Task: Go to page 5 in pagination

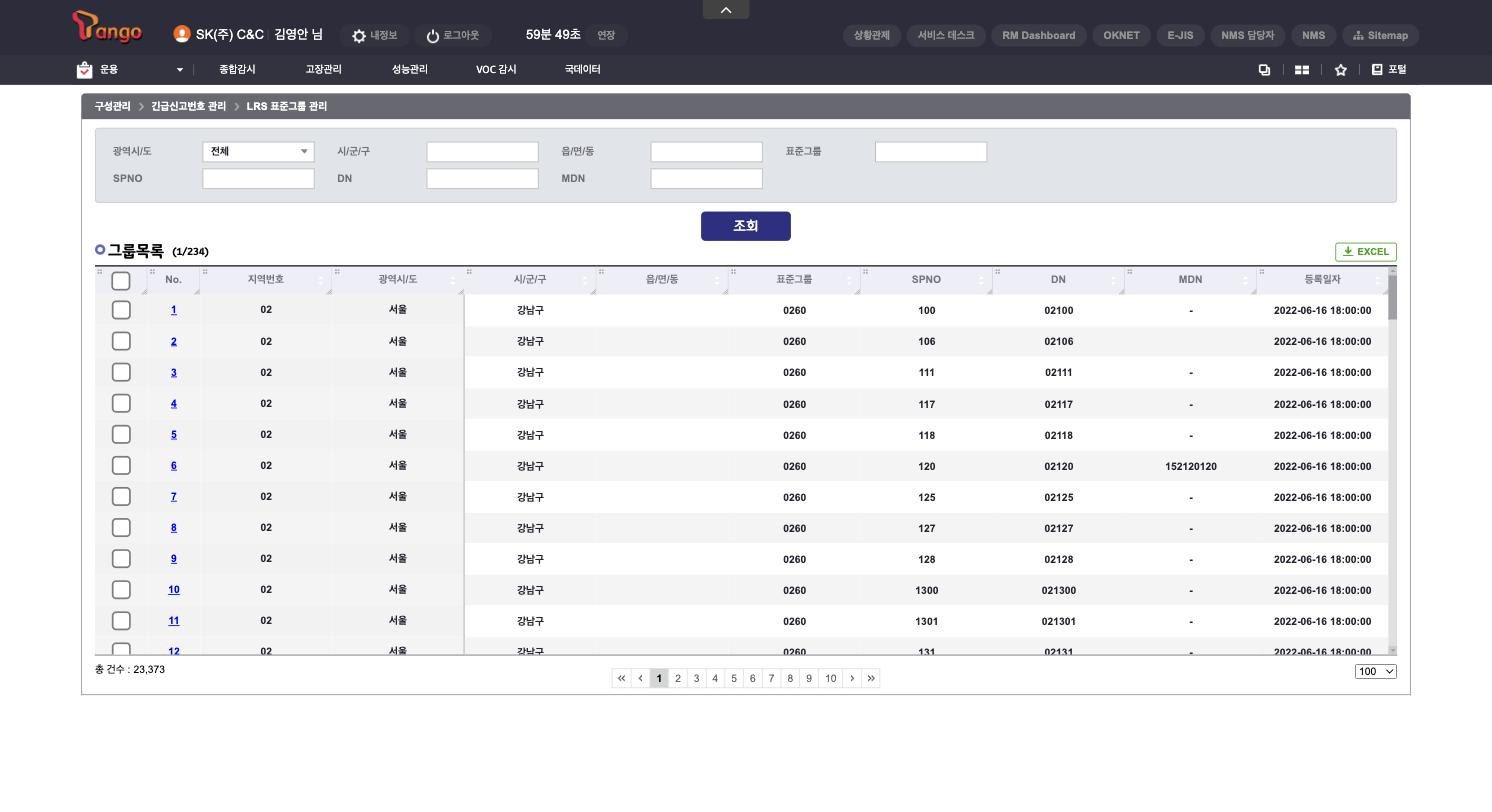Action: tap(734, 678)
